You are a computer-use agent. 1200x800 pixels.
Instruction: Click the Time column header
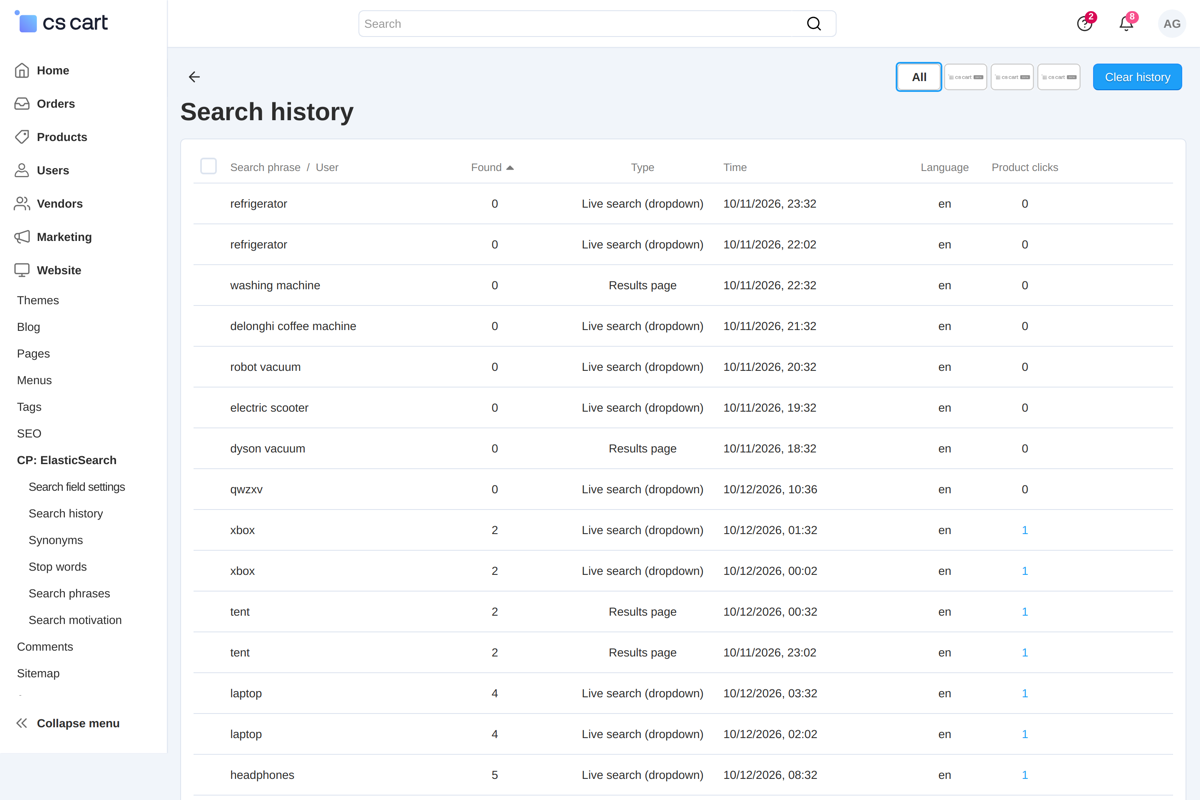[735, 168]
